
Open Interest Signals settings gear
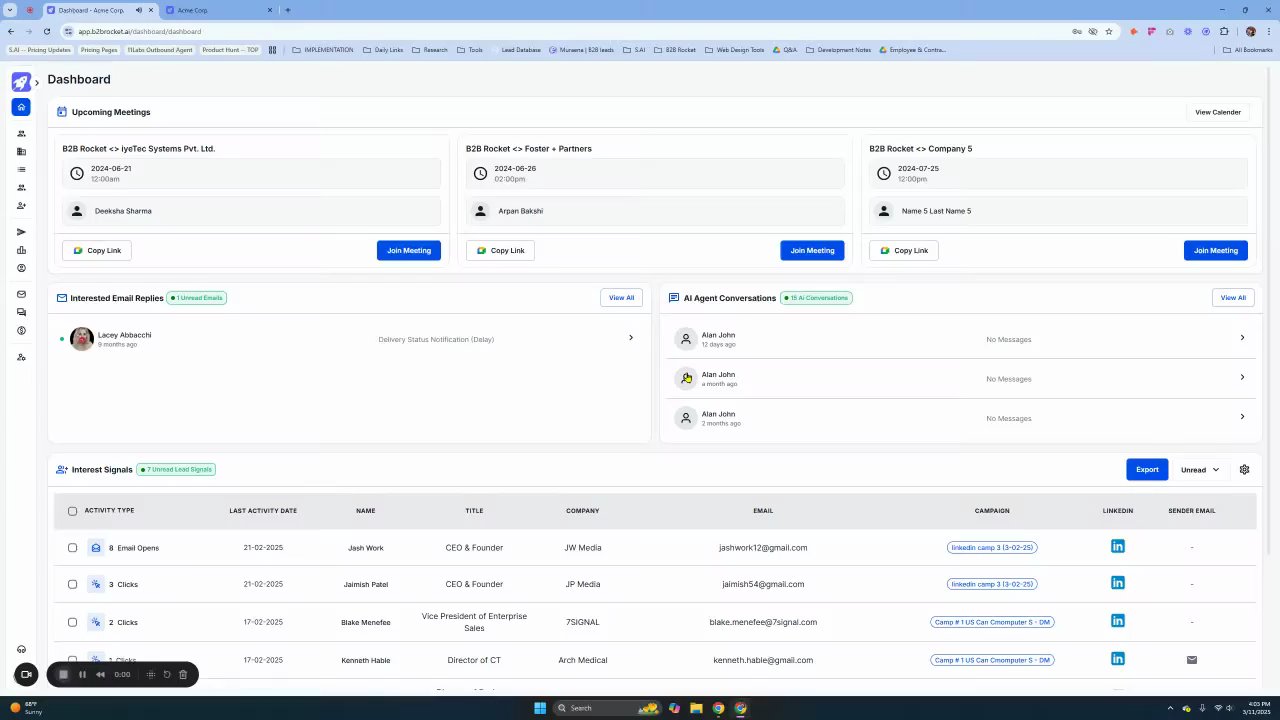[1244, 469]
